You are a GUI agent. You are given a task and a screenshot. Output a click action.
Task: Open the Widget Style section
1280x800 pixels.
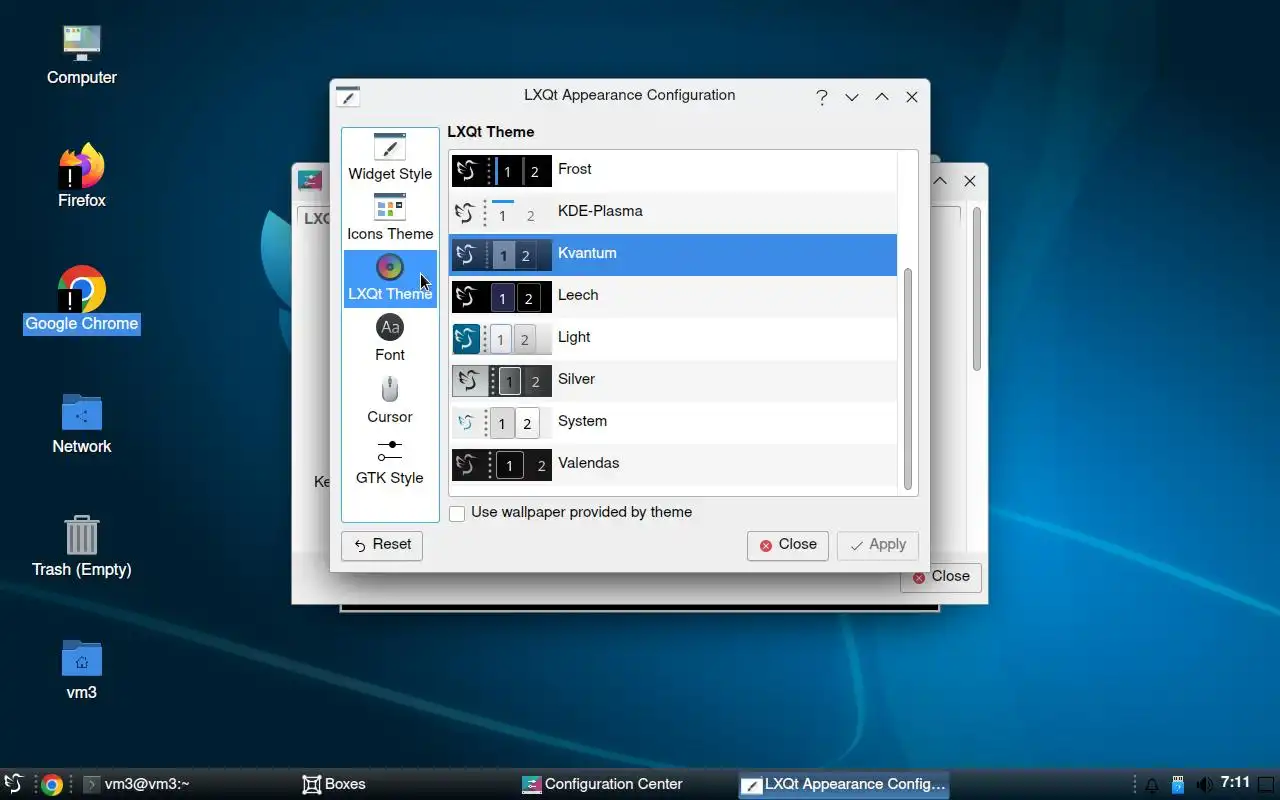click(390, 158)
